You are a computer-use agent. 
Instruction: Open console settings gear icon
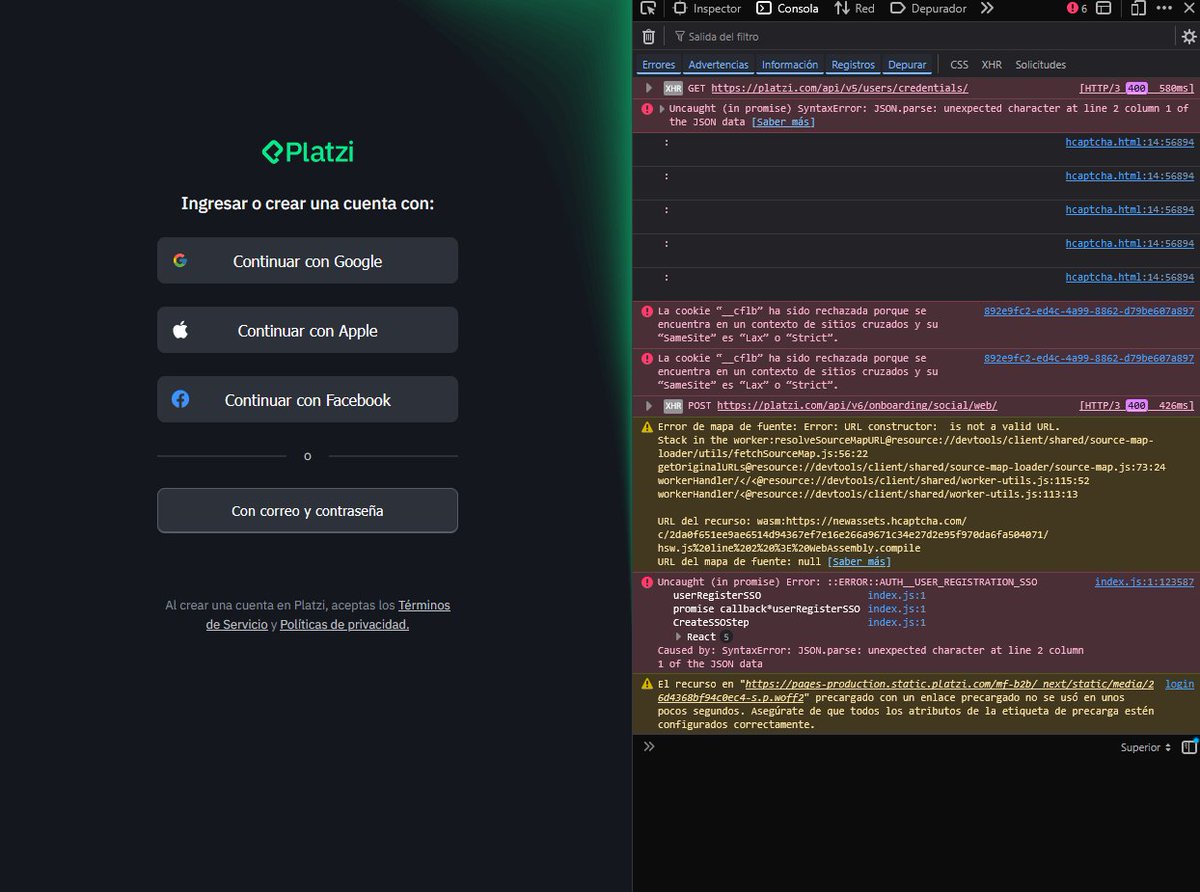tap(1188, 36)
